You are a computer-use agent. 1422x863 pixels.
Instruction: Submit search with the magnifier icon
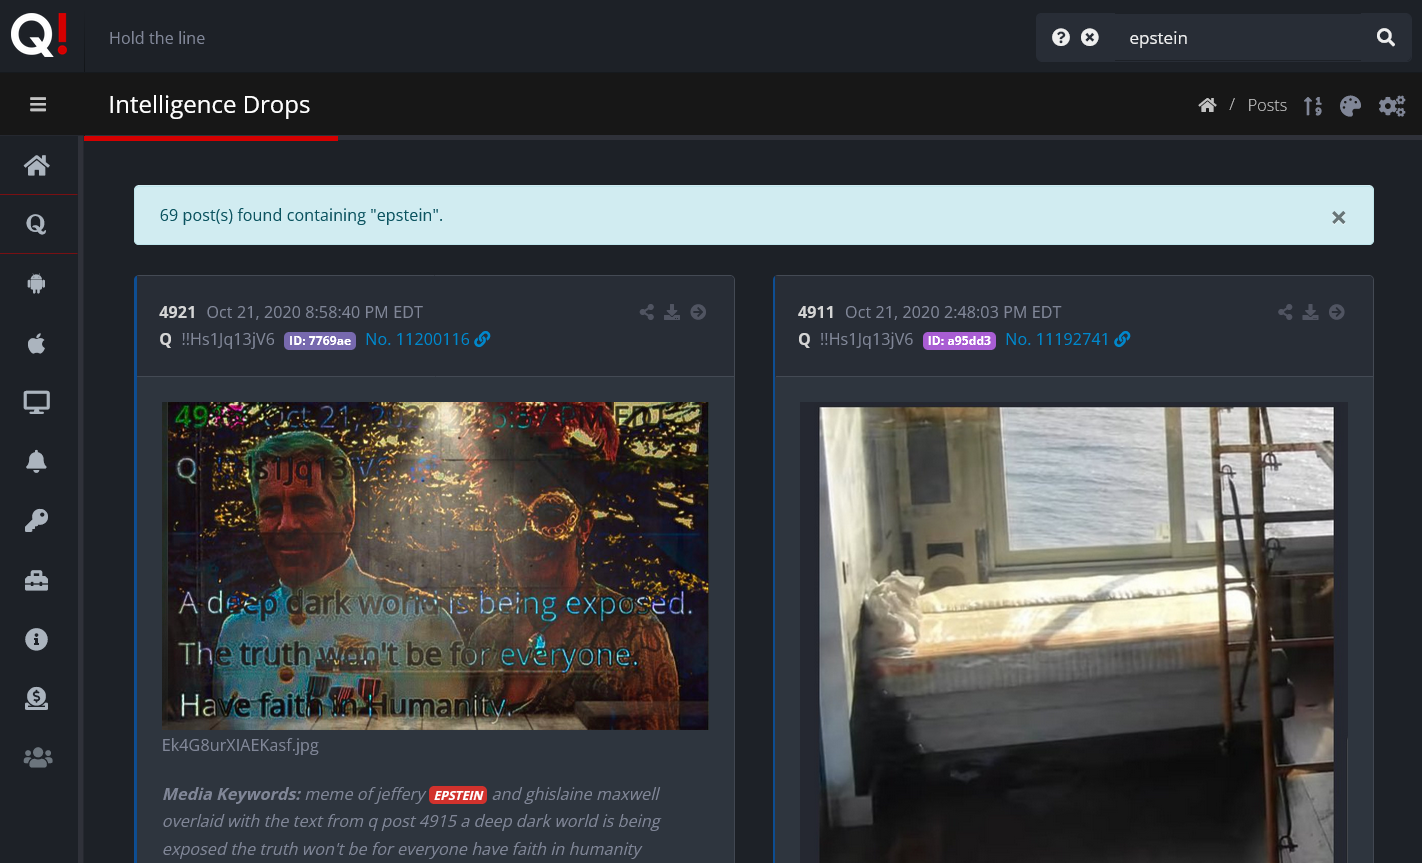tap(1385, 37)
